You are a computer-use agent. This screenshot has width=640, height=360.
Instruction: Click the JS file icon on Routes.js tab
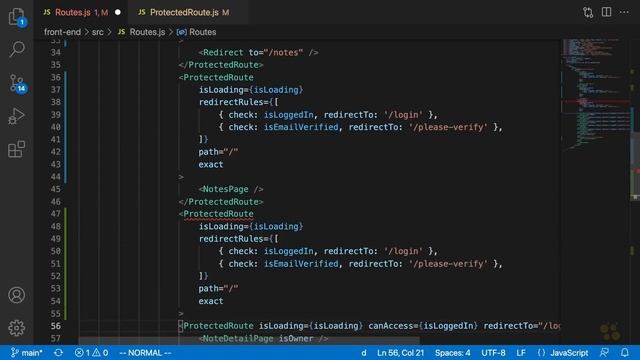tap(47, 12)
